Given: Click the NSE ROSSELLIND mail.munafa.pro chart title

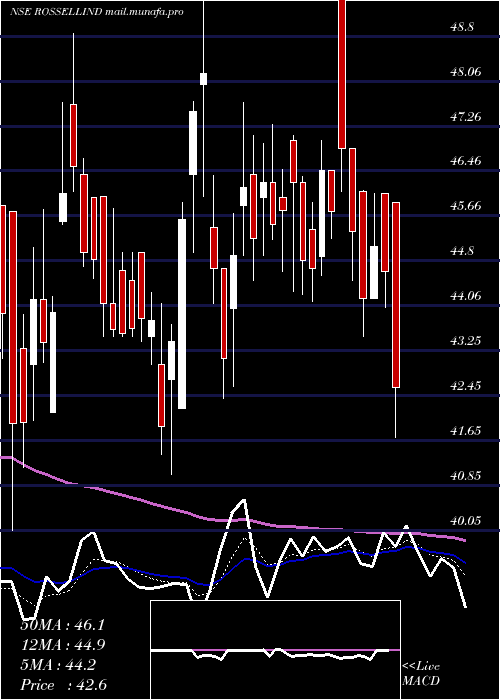Looking at the screenshot, I should 97,12.
